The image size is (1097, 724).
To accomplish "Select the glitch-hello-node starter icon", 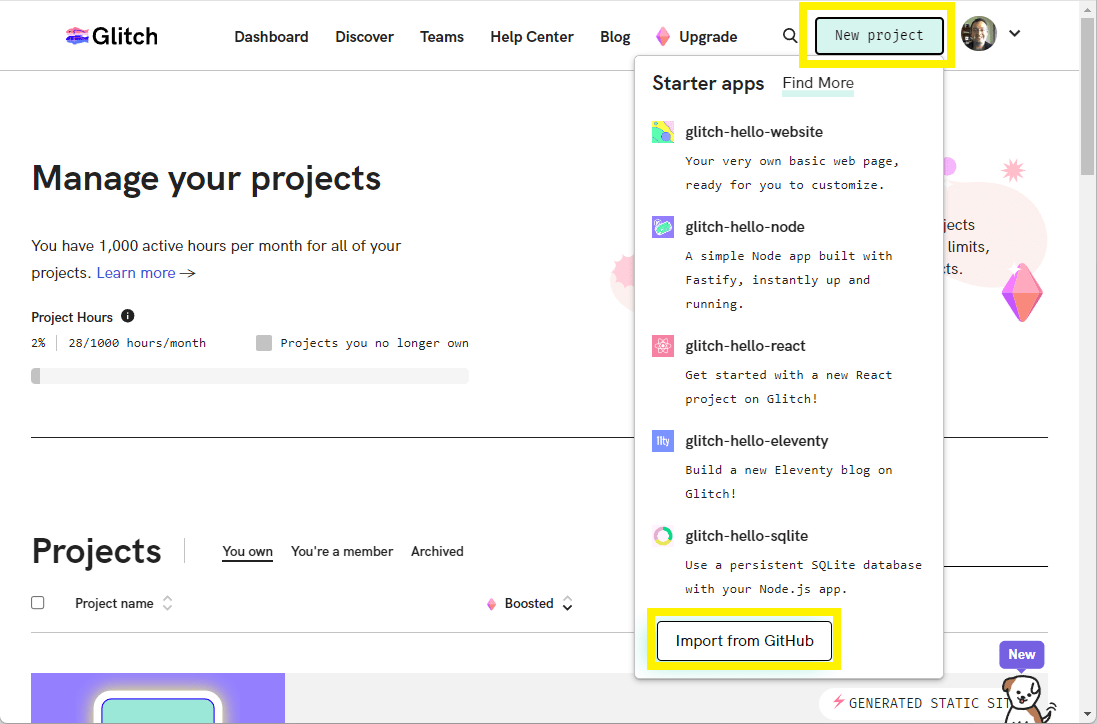I will point(662,226).
